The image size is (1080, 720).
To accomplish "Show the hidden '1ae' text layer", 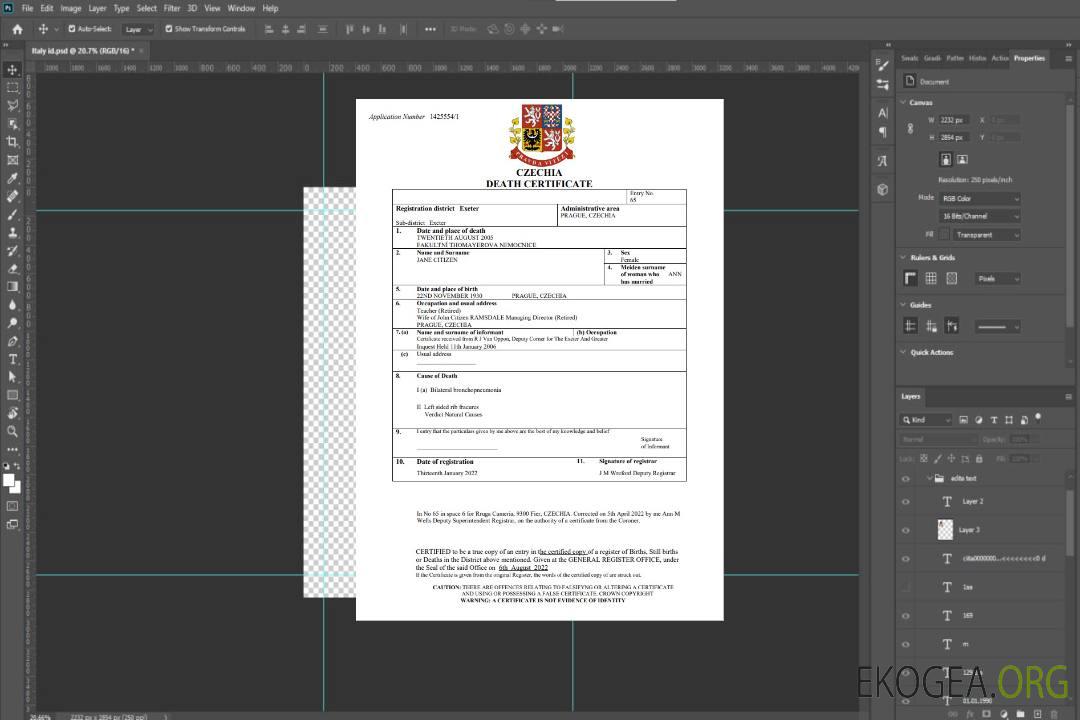I will (x=906, y=587).
